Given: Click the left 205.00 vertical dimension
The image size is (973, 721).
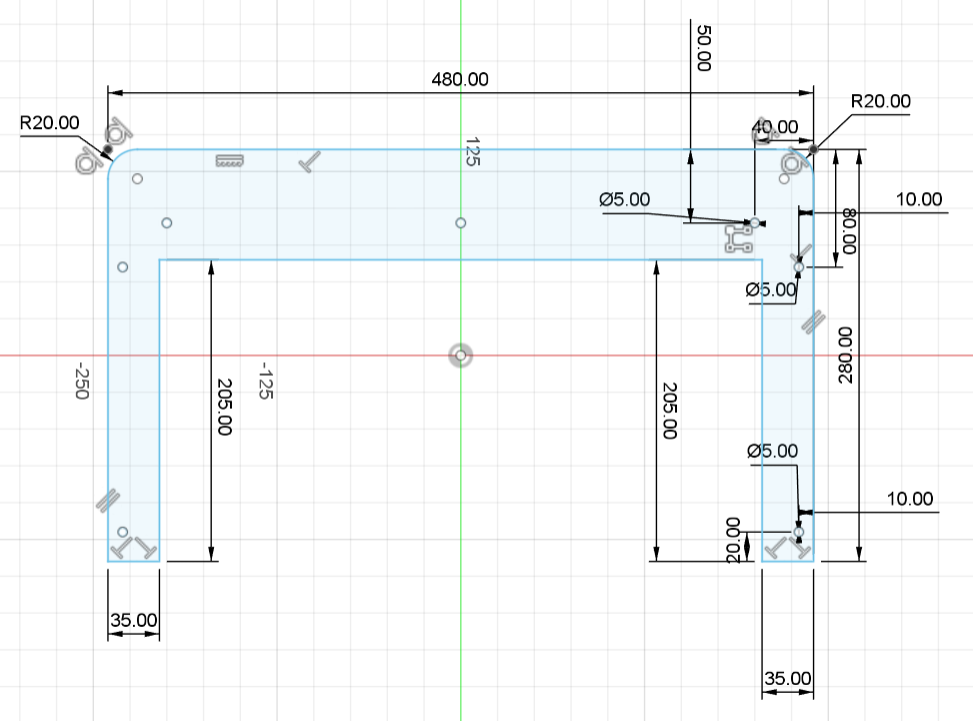Looking at the screenshot, I should pyautogui.click(x=223, y=408).
